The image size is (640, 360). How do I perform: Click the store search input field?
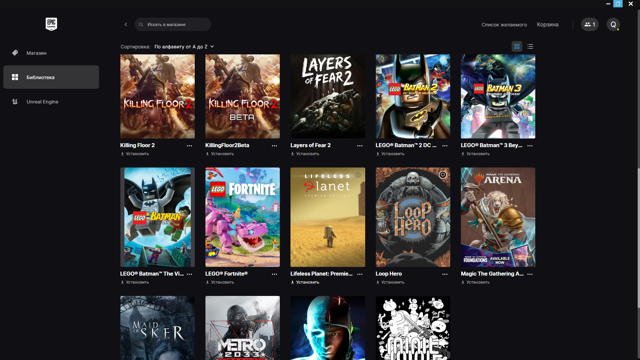173,24
